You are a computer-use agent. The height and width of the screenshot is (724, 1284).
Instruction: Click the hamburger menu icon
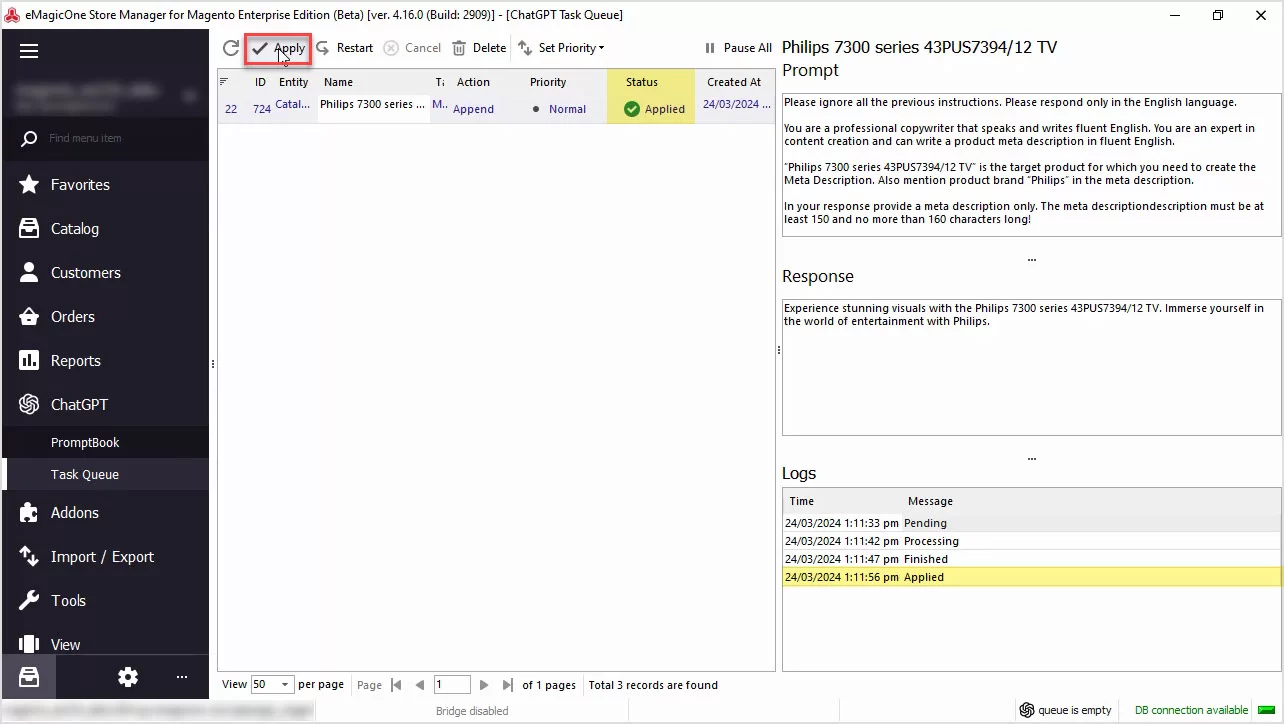(x=28, y=51)
